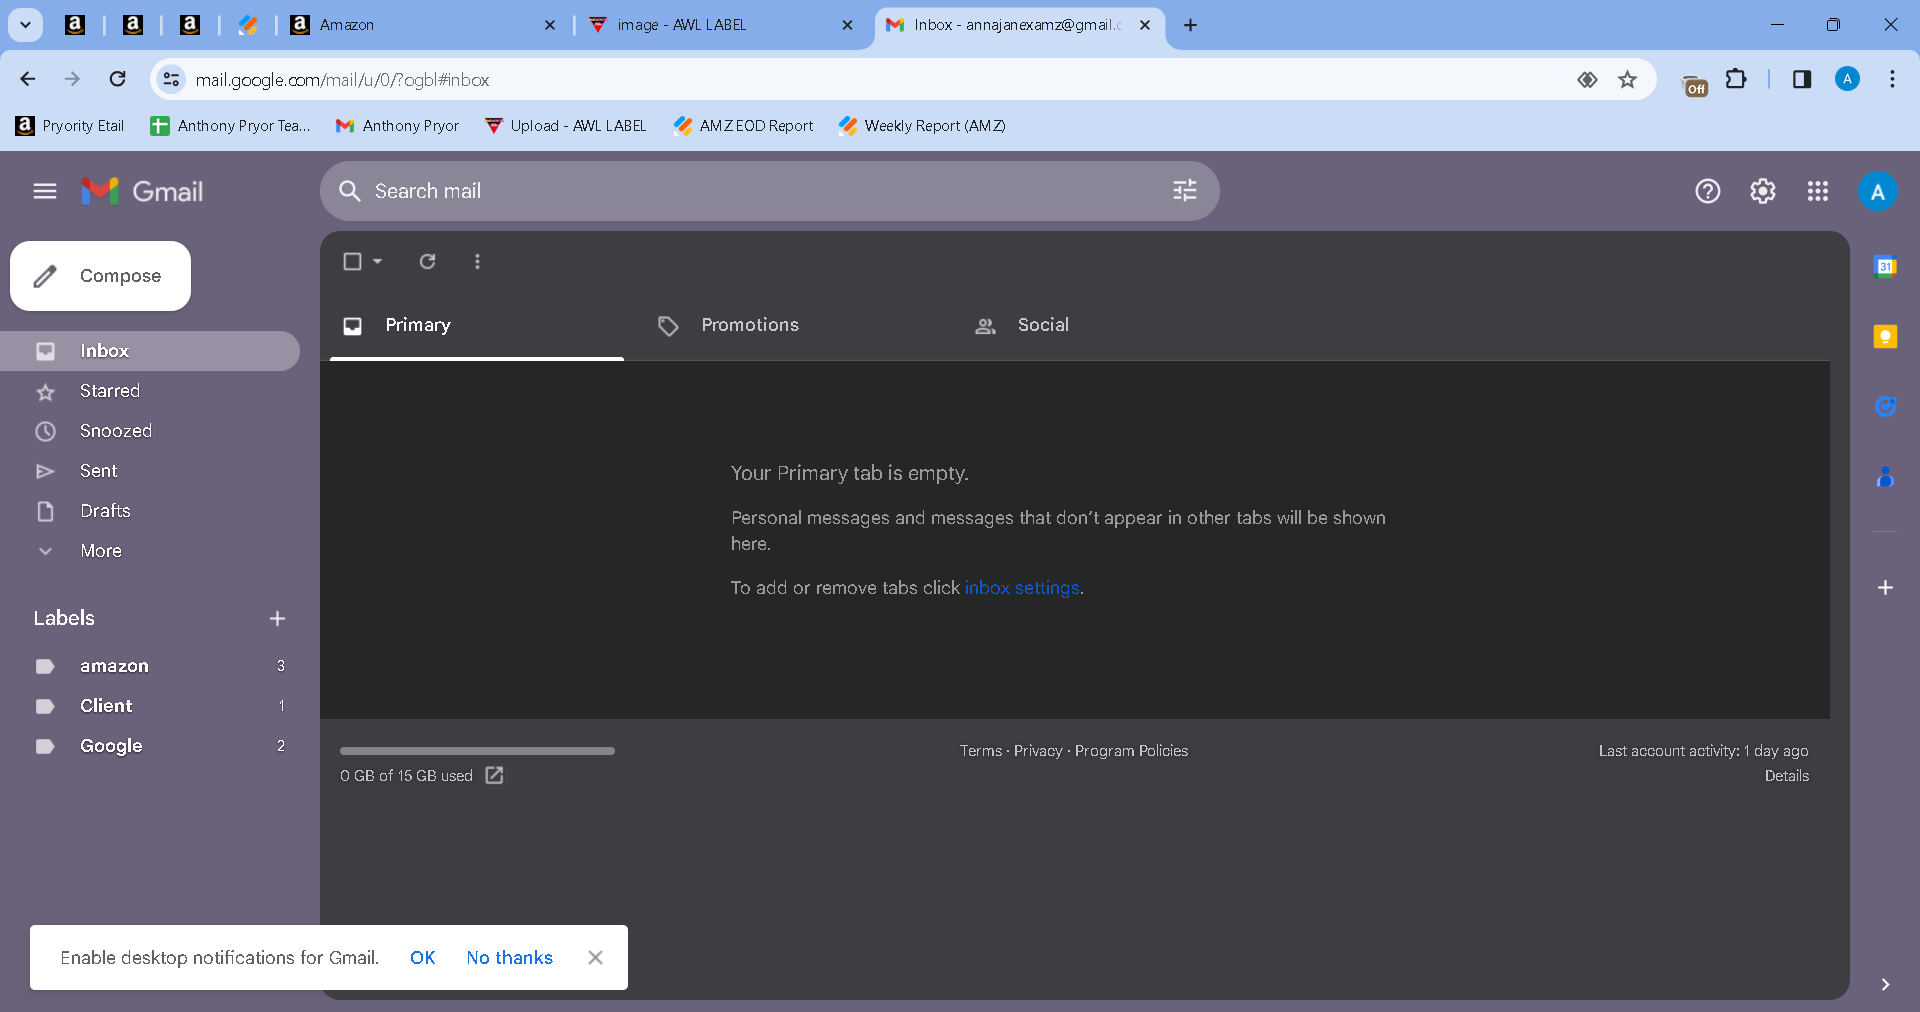Open Google Contacts side panel
This screenshot has width=1920, height=1012.
click(1885, 477)
